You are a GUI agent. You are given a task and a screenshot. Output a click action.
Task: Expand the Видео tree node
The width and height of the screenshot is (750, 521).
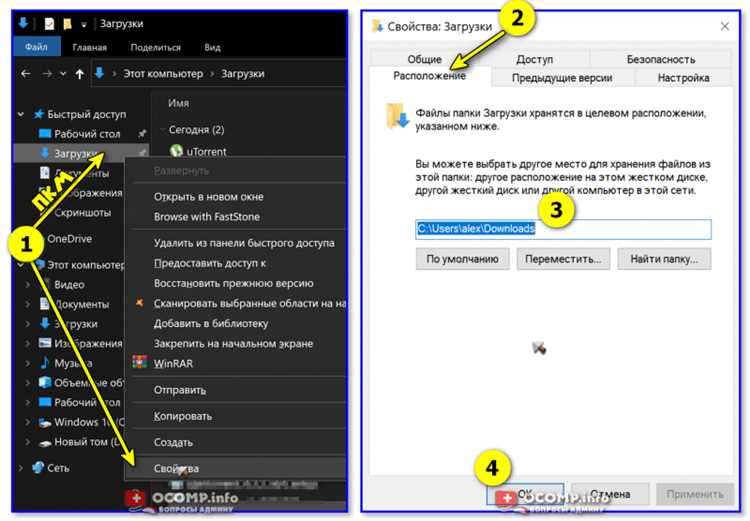coord(28,284)
